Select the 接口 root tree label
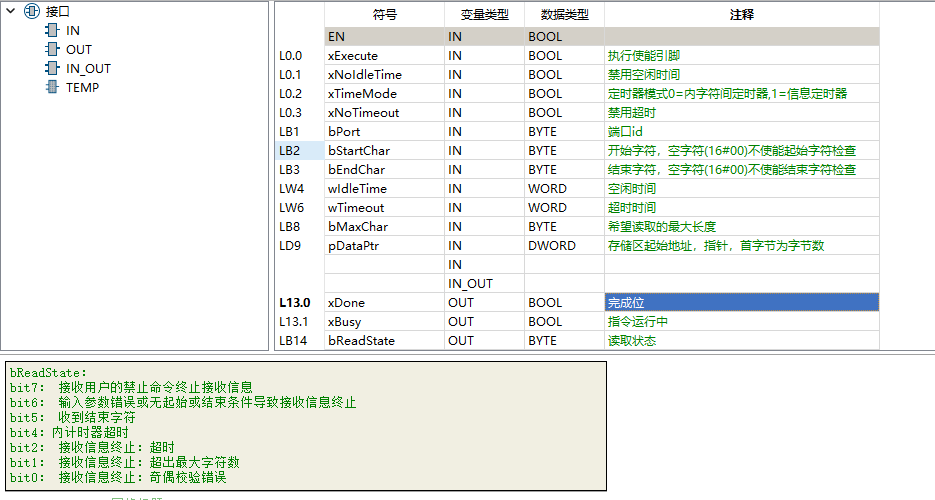 [x=57, y=11]
